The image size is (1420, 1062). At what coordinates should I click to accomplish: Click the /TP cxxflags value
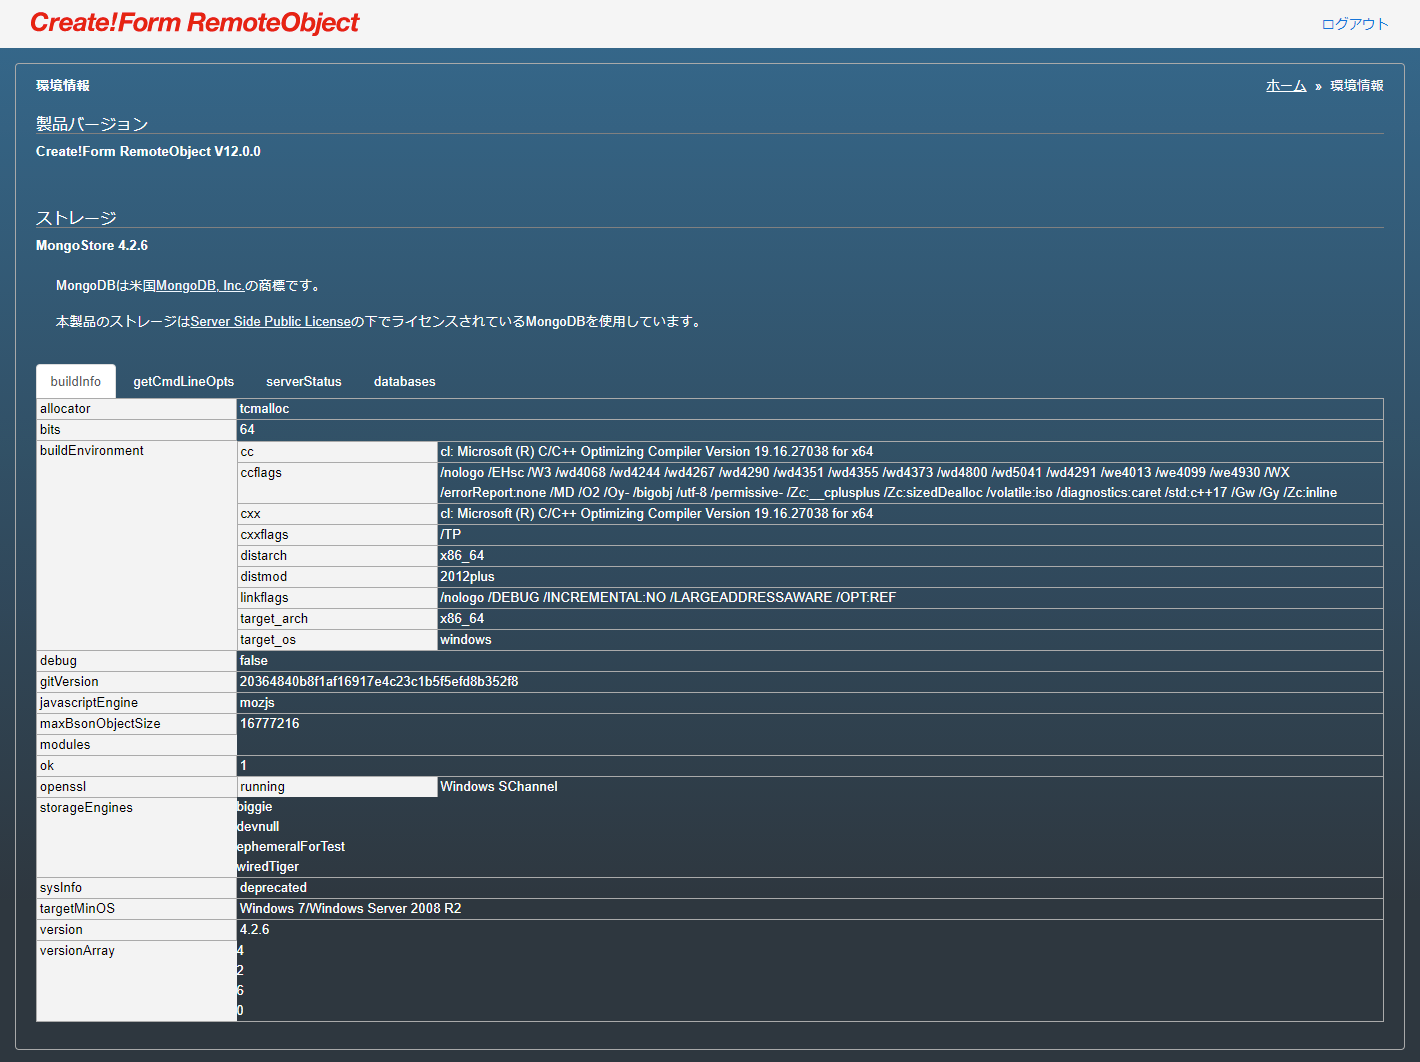(x=910, y=535)
